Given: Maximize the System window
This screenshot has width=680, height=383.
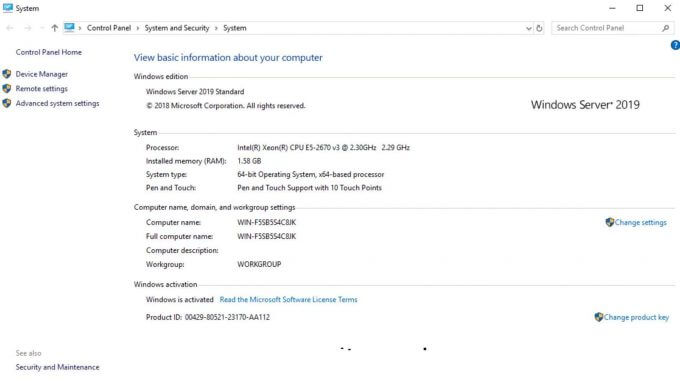Looking at the screenshot, I should 640,8.
